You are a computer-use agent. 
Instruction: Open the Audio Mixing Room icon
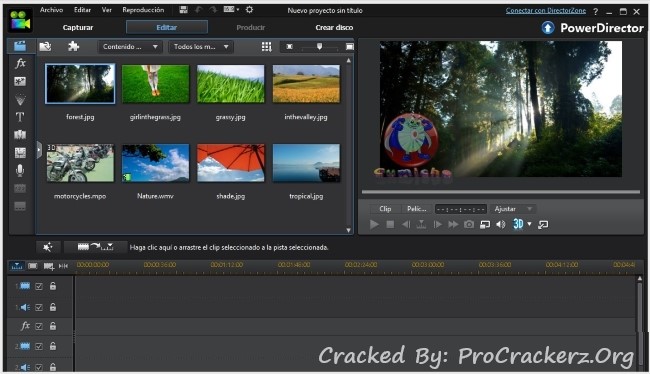(x=20, y=153)
